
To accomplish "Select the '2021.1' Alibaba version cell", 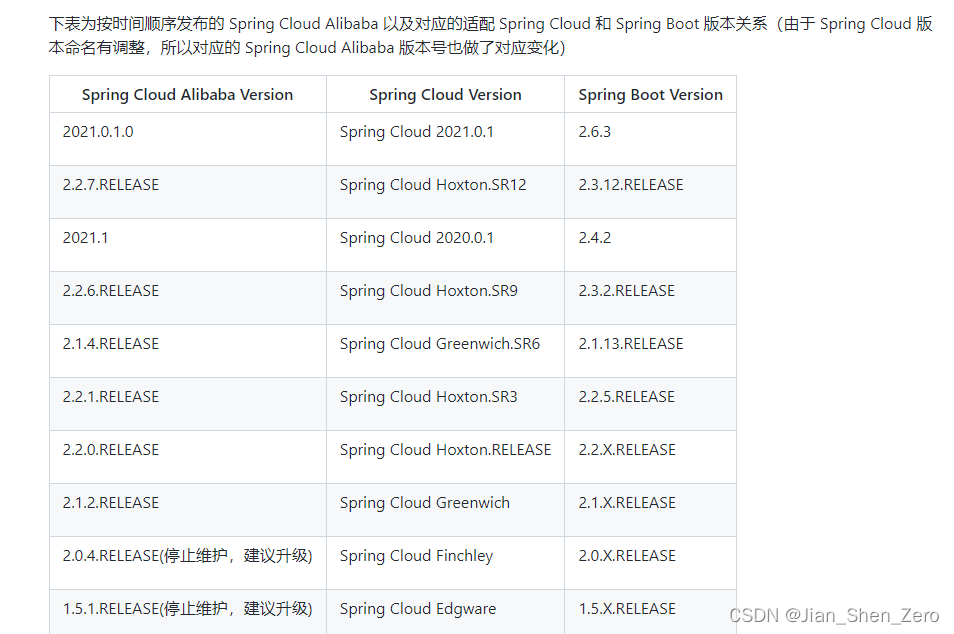I will point(187,245).
